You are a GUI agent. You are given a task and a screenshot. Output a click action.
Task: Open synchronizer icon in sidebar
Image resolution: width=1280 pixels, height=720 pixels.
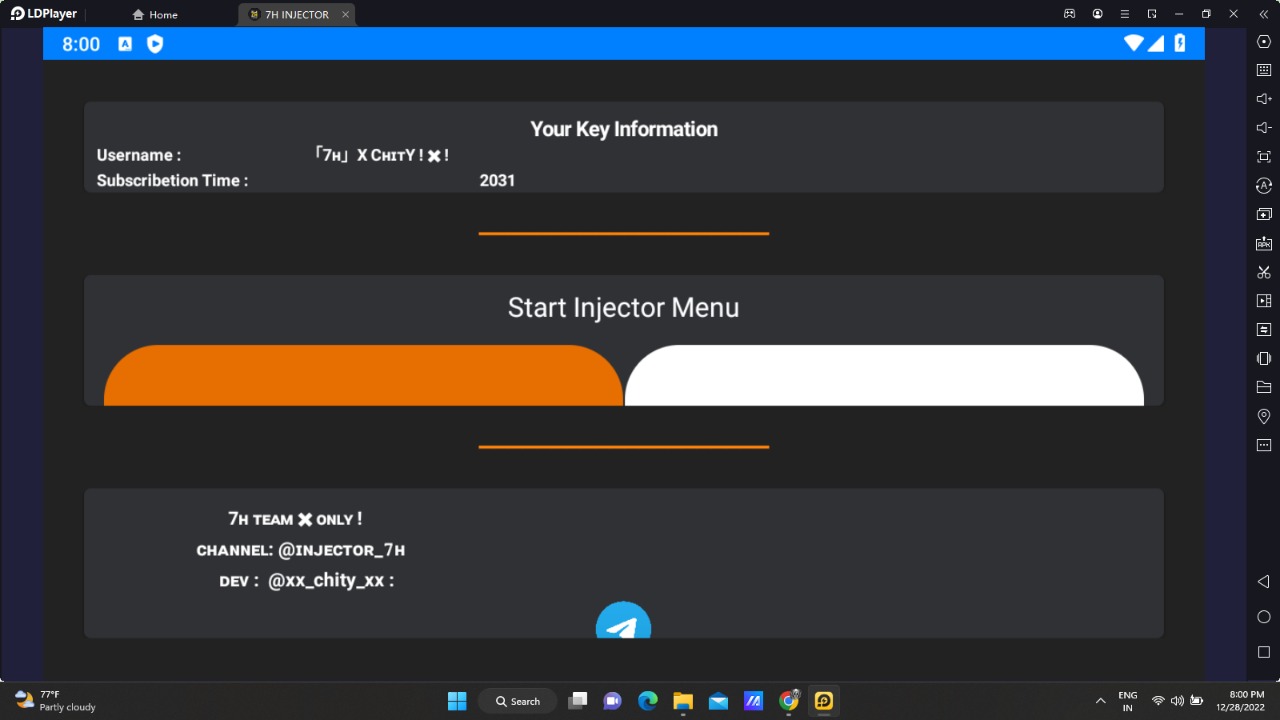pos(1264,329)
